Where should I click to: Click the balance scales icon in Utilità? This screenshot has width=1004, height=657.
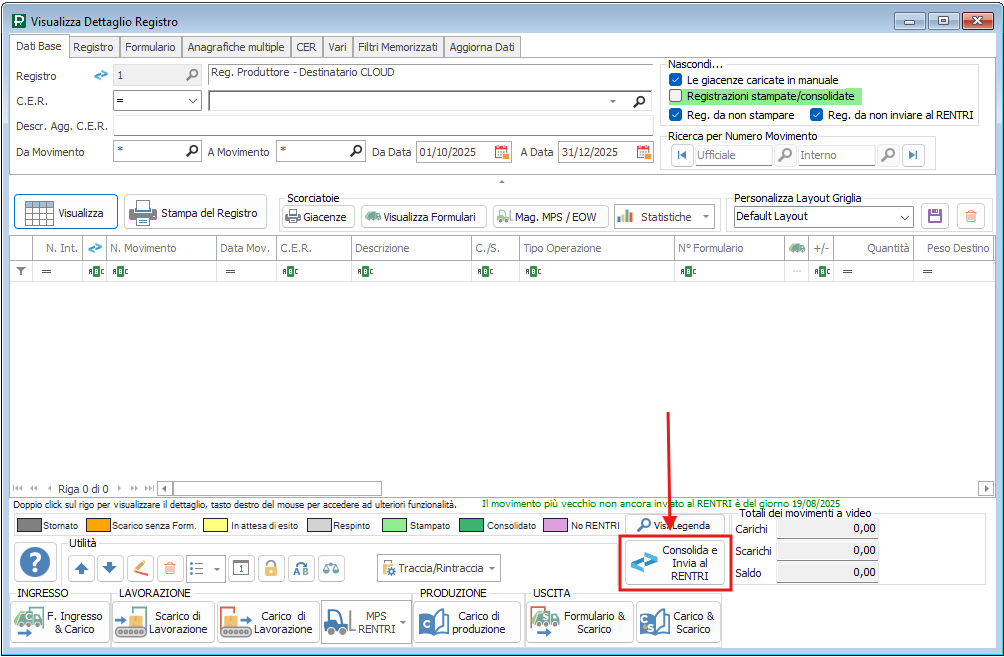click(x=331, y=568)
